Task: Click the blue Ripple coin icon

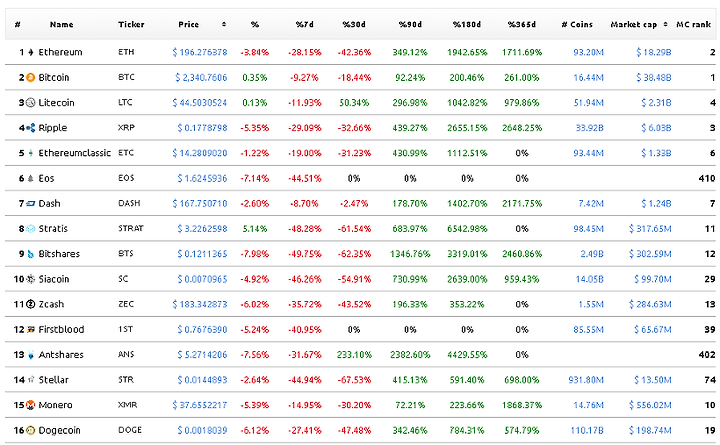Action: (30, 128)
